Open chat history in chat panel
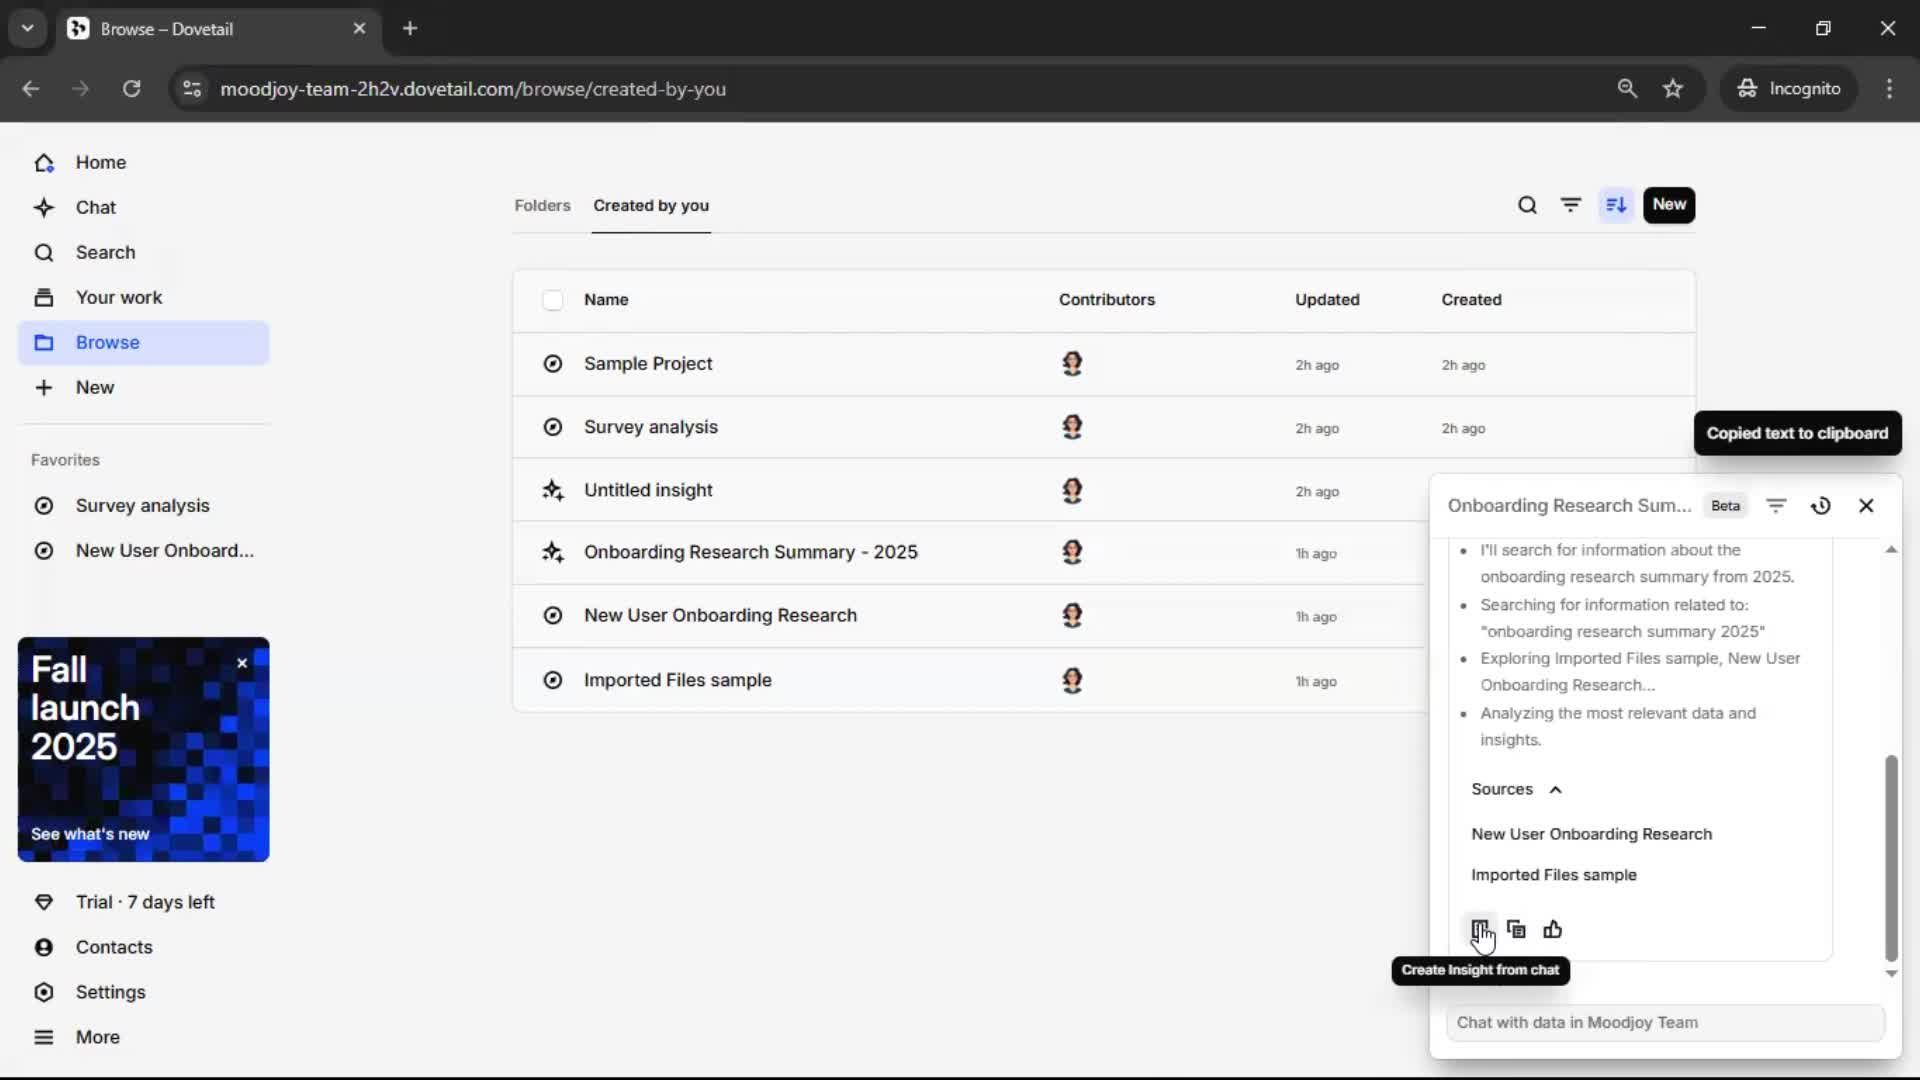Viewport: 1920px width, 1080px height. (x=1821, y=506)
